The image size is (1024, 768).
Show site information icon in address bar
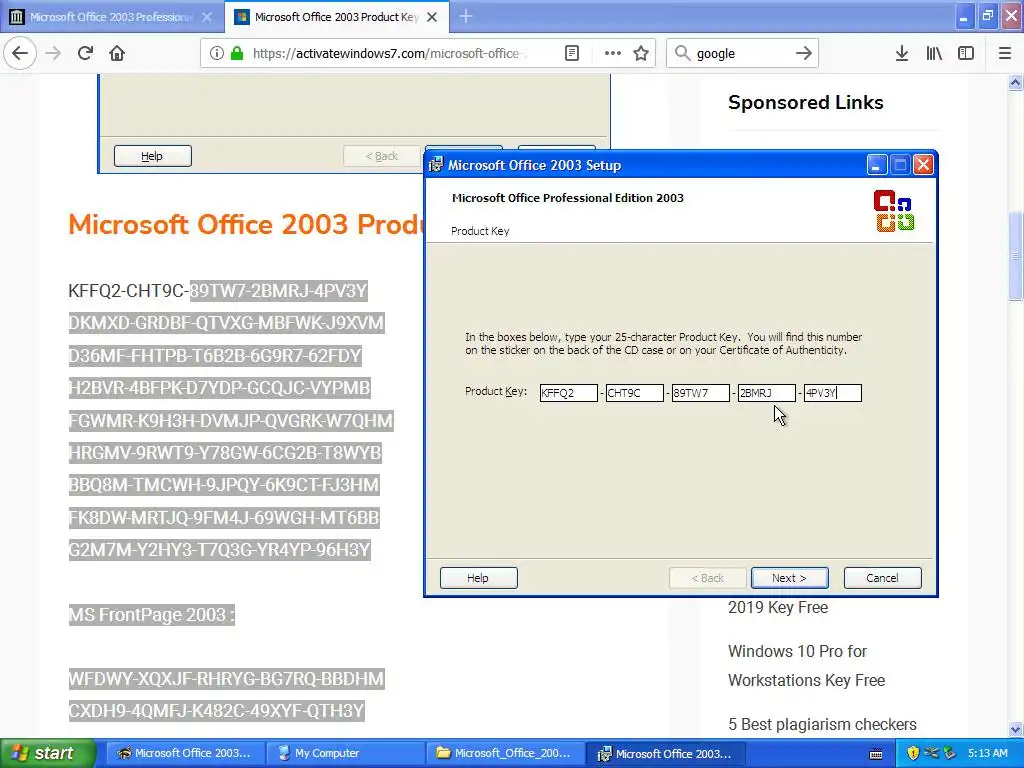click(x=217, y=54)
